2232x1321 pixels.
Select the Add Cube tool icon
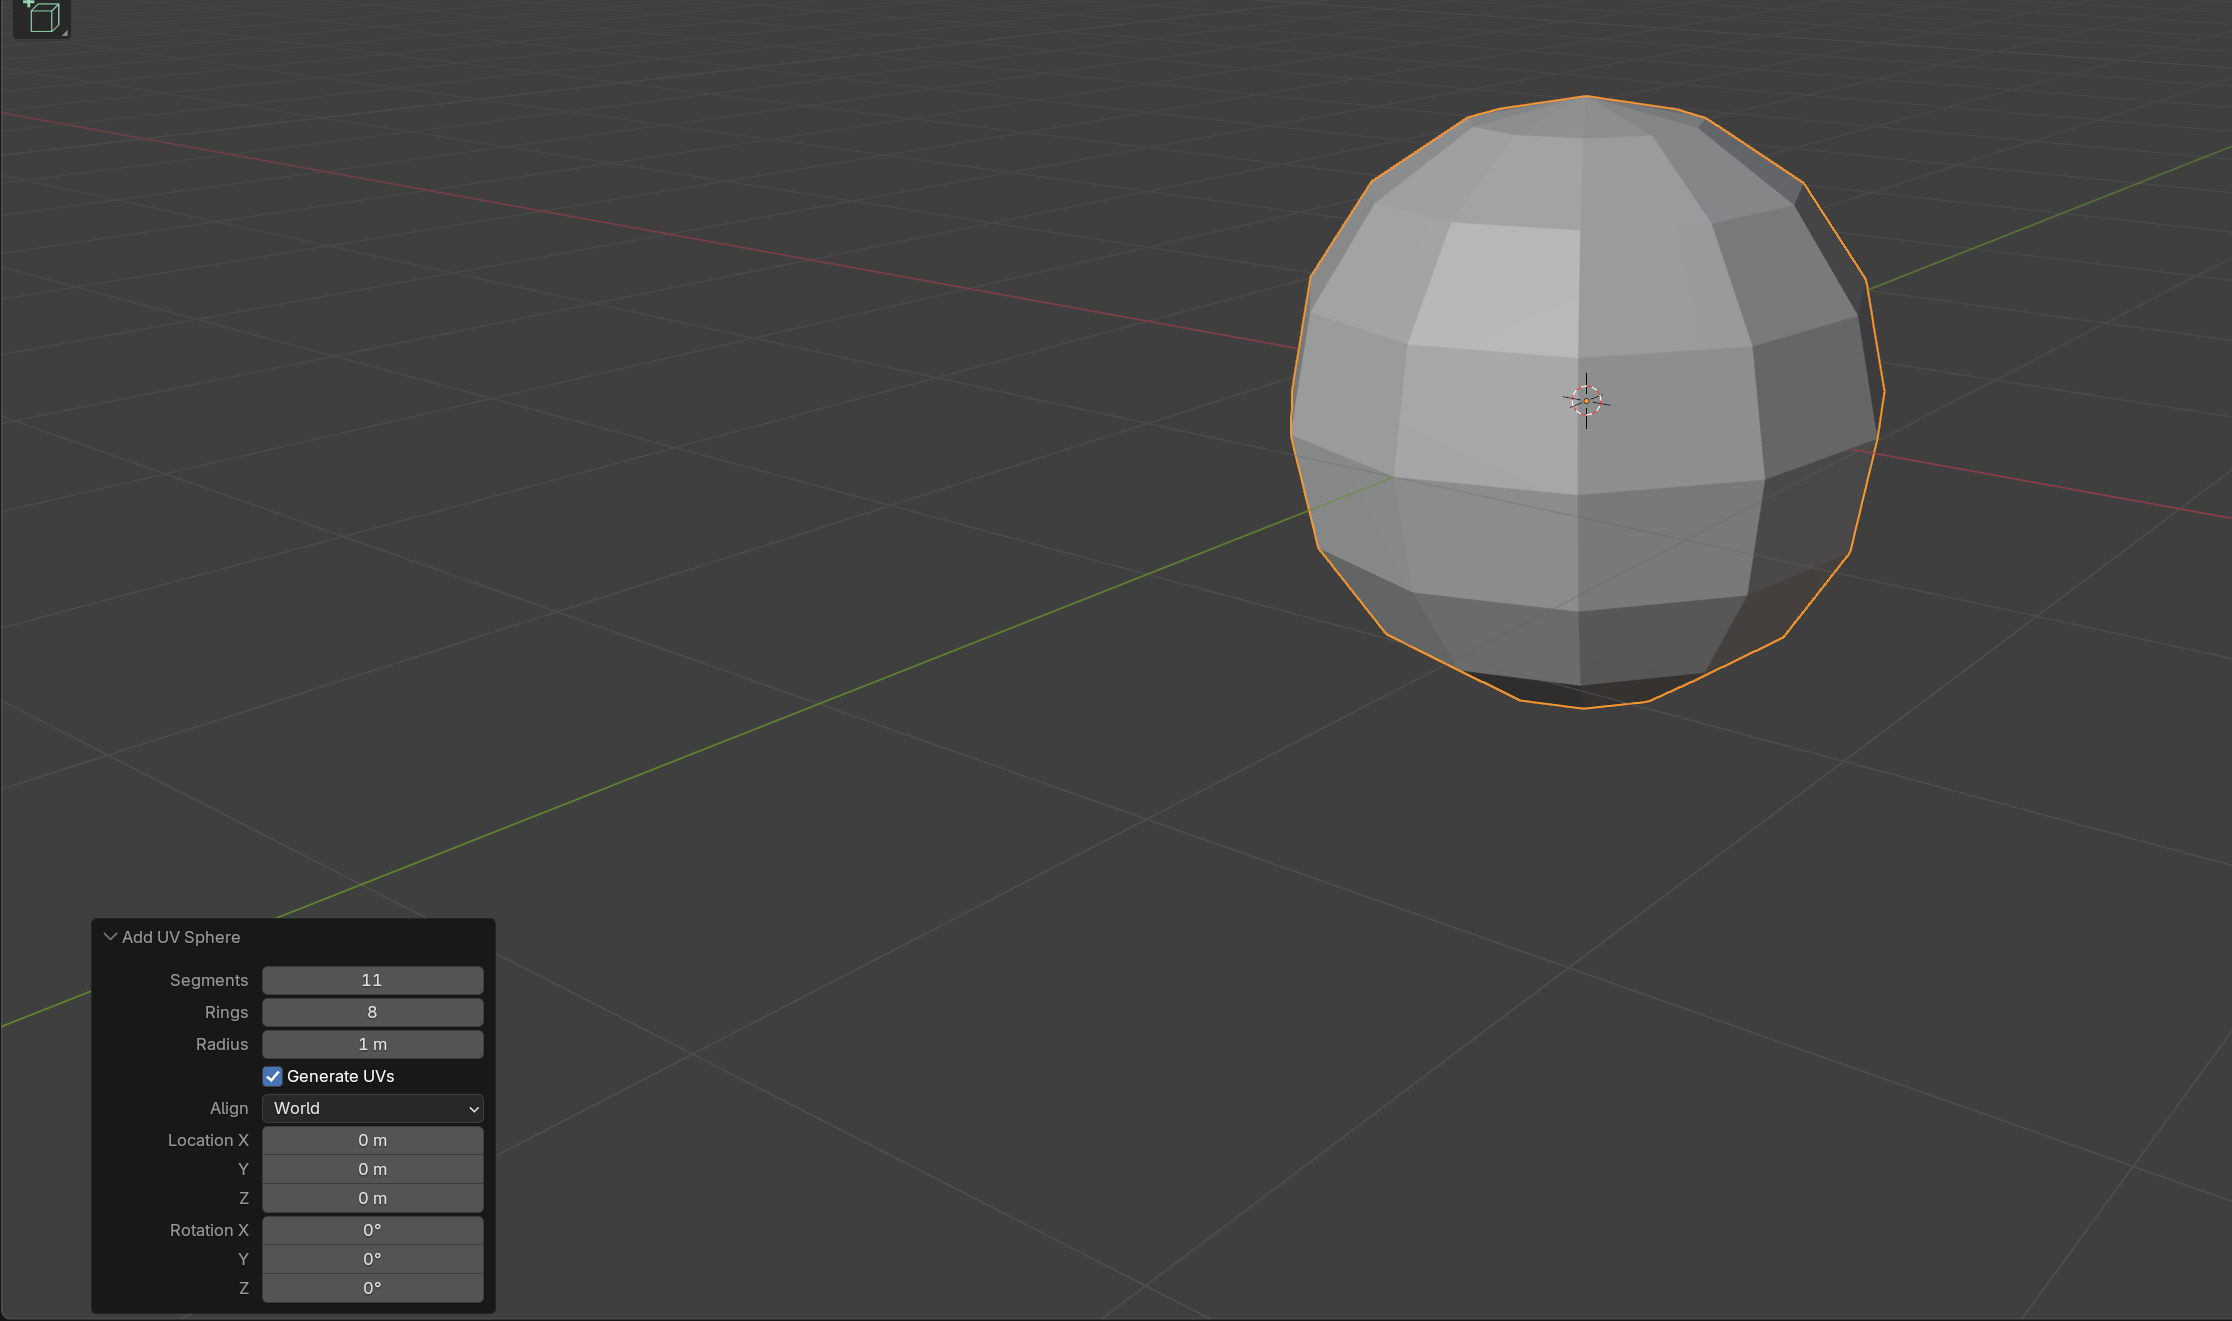pos(41,17)
